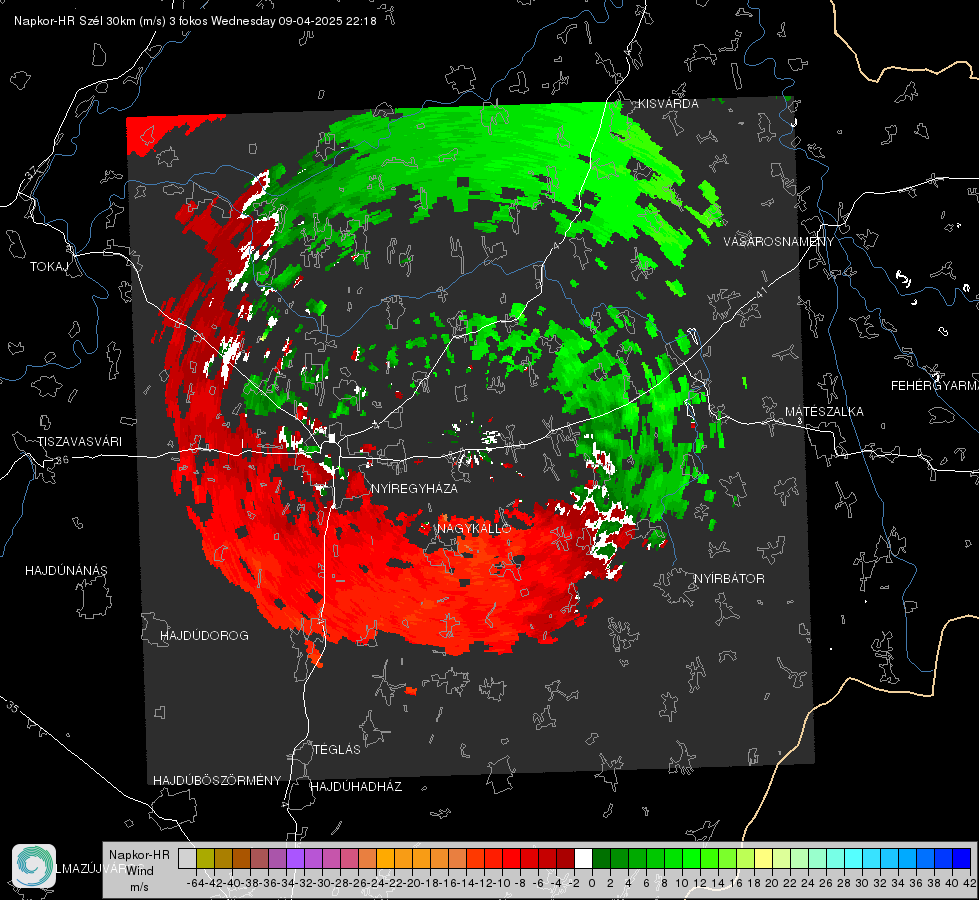Select the NAGYKÁLLÓ town label
The width and height of the screenshot is (979, 900).
(474, 528)
